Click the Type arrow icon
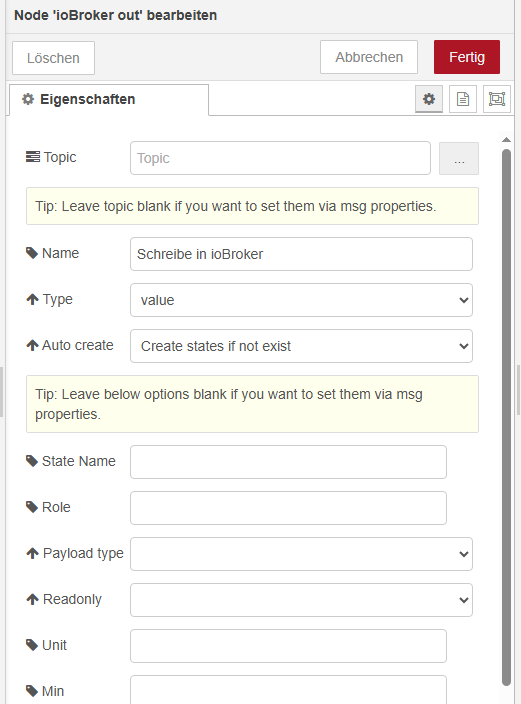This screenshot has height=704, width=521. (x=32, y=299)
